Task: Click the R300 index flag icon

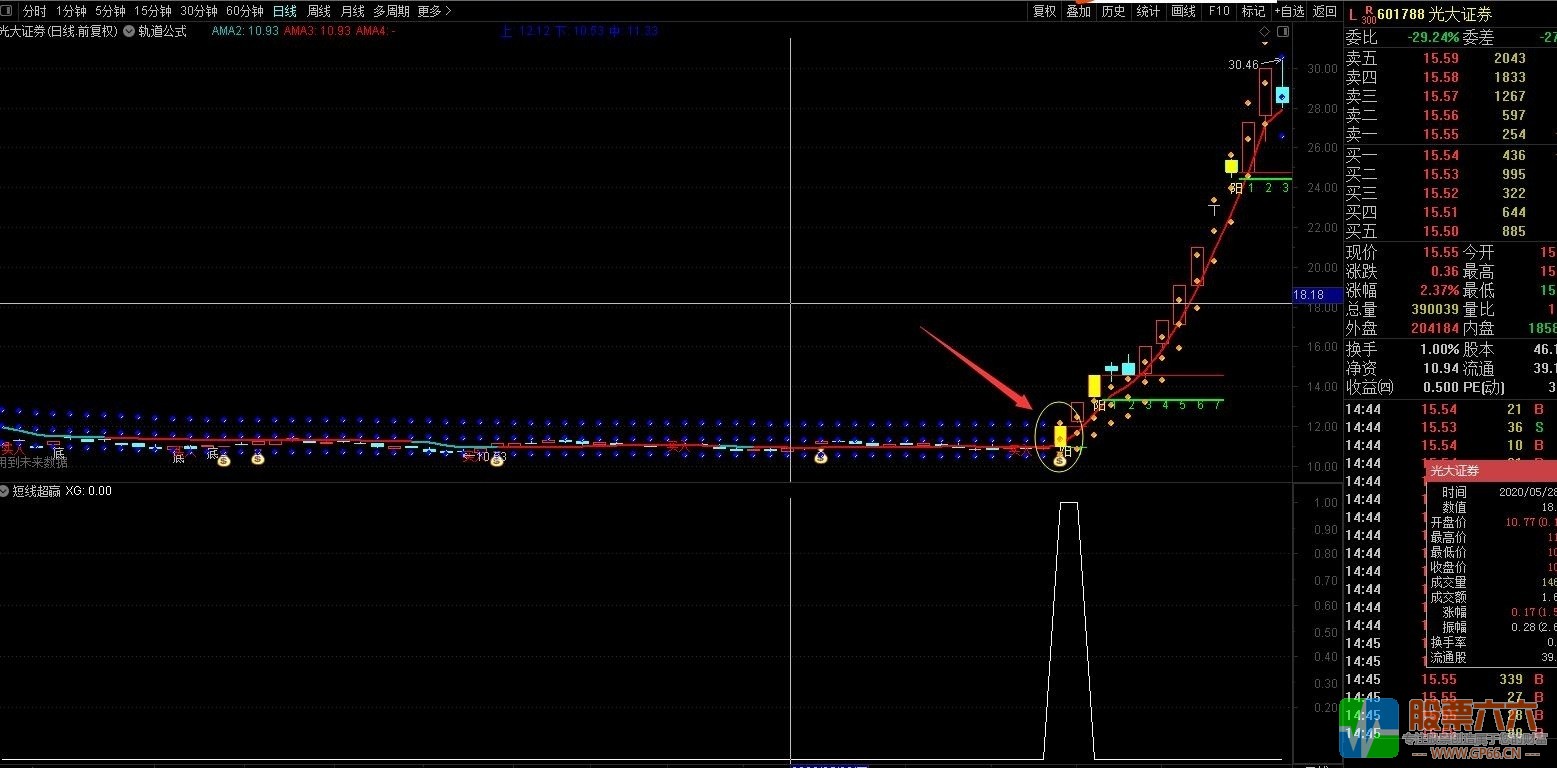Action: (1369, 14)
